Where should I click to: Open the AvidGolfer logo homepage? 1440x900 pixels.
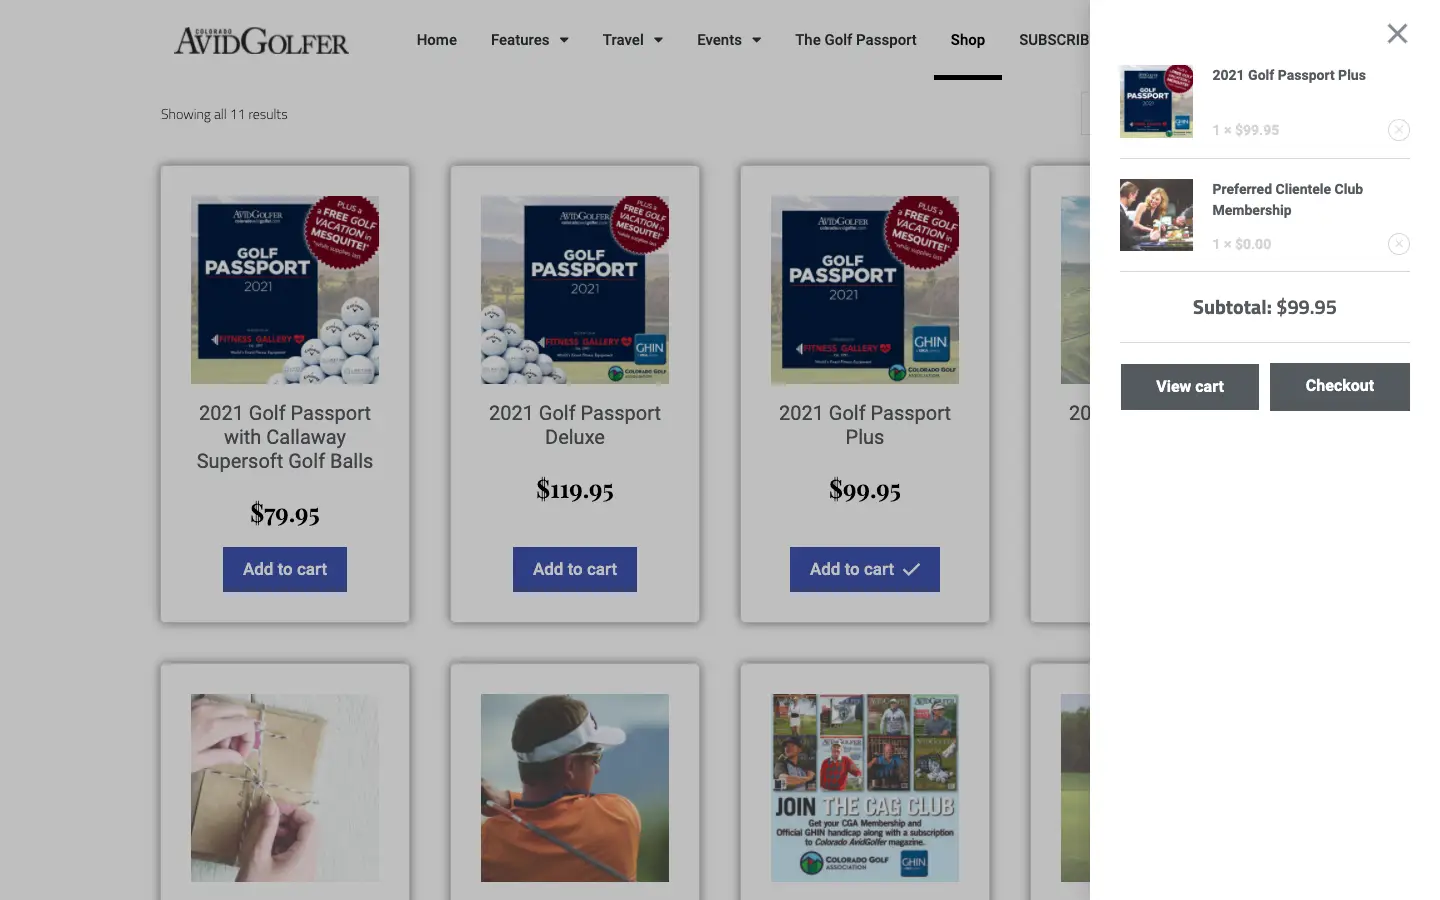pyautogui.click(x=262, y=41)
